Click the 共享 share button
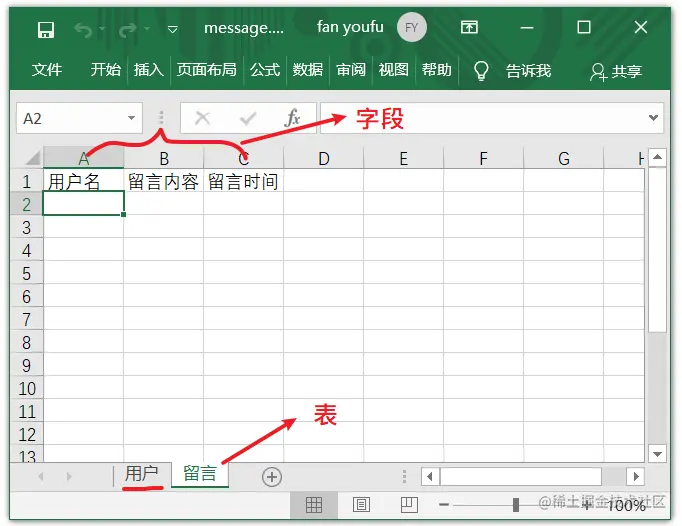 coord(616,71)
